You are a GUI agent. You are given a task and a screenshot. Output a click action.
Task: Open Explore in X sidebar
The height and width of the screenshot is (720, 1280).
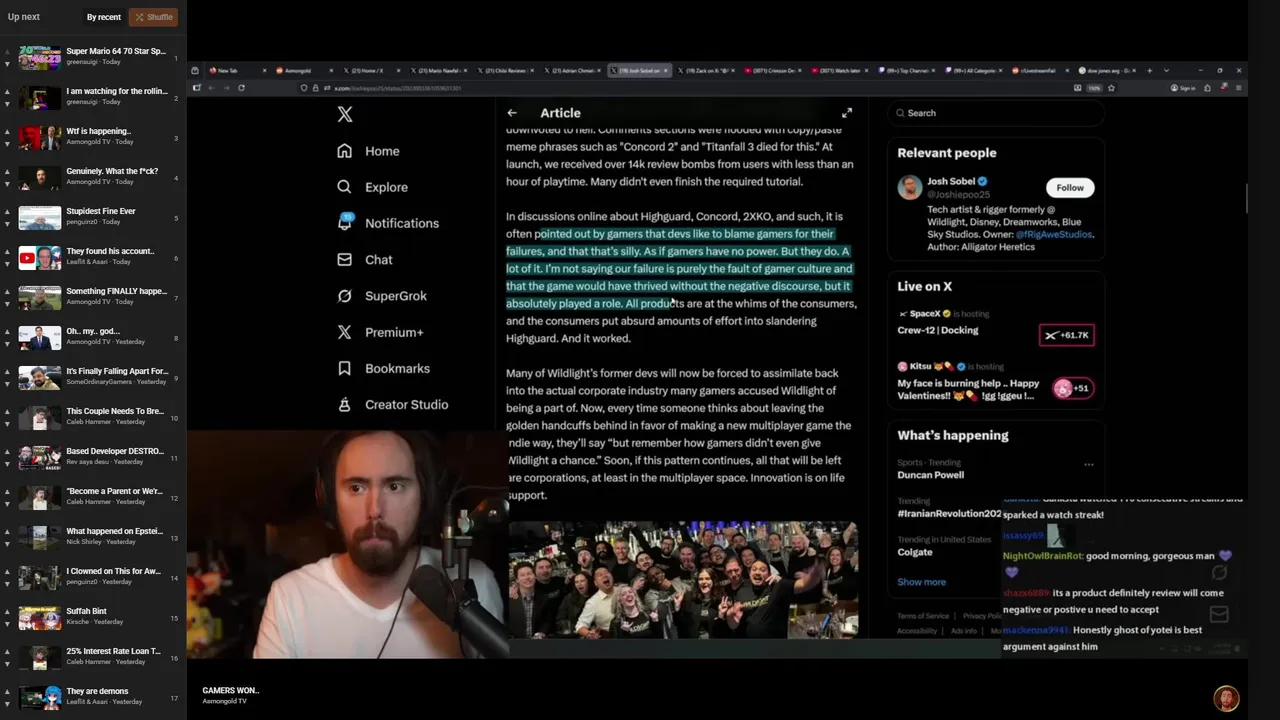pos(372,187)
